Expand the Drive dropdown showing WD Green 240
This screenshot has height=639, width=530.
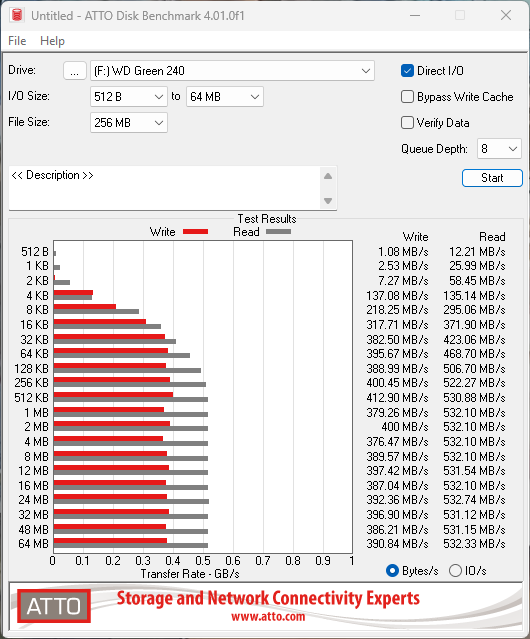pyautogui.click(x=232, y=71)
